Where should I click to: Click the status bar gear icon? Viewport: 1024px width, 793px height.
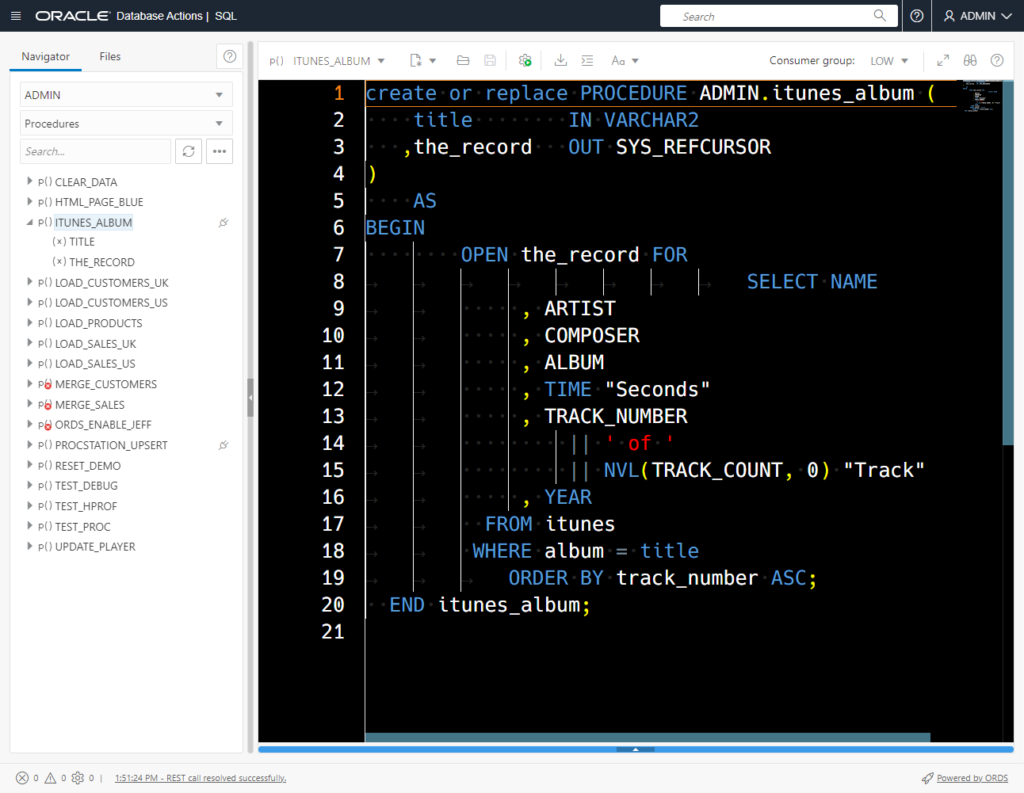tap(78, 778)
